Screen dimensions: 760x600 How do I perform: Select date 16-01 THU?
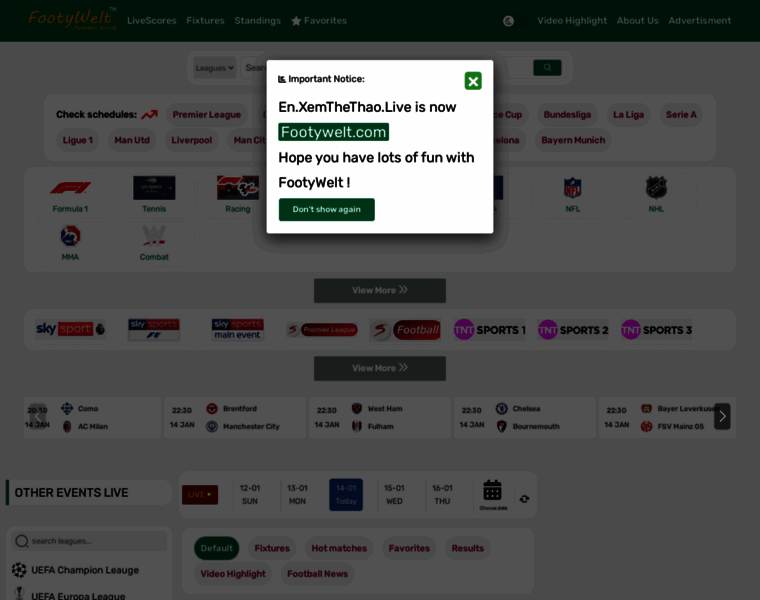click(442, 494)
